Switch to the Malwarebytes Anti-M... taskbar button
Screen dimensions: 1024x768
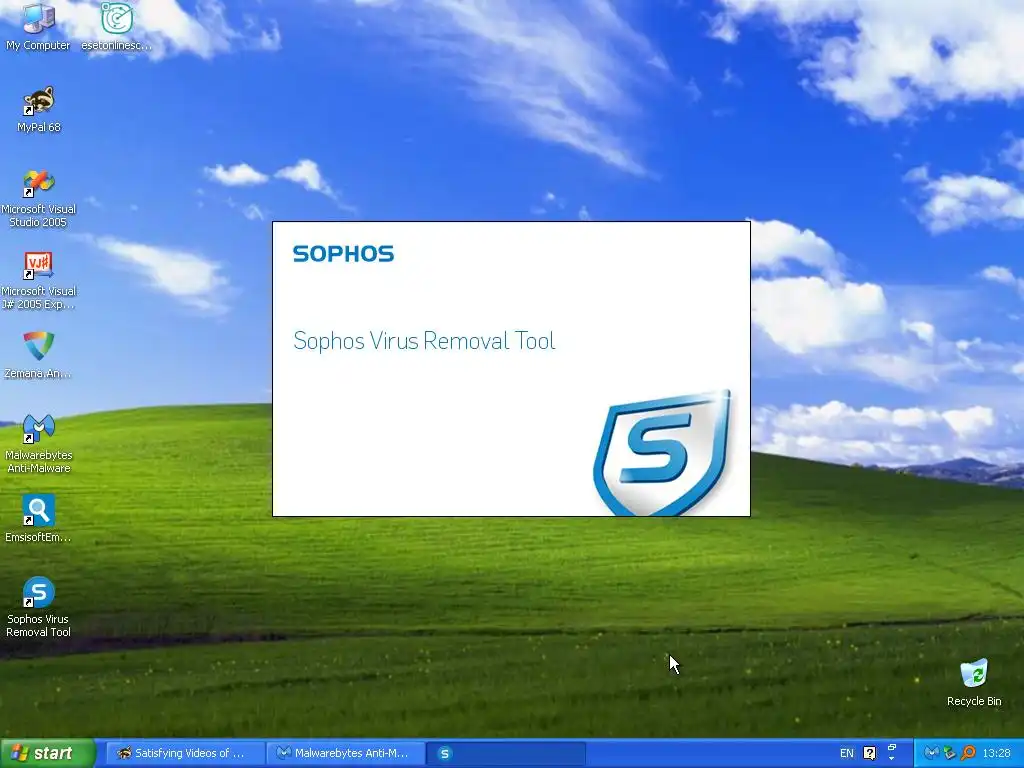point(345,753)
